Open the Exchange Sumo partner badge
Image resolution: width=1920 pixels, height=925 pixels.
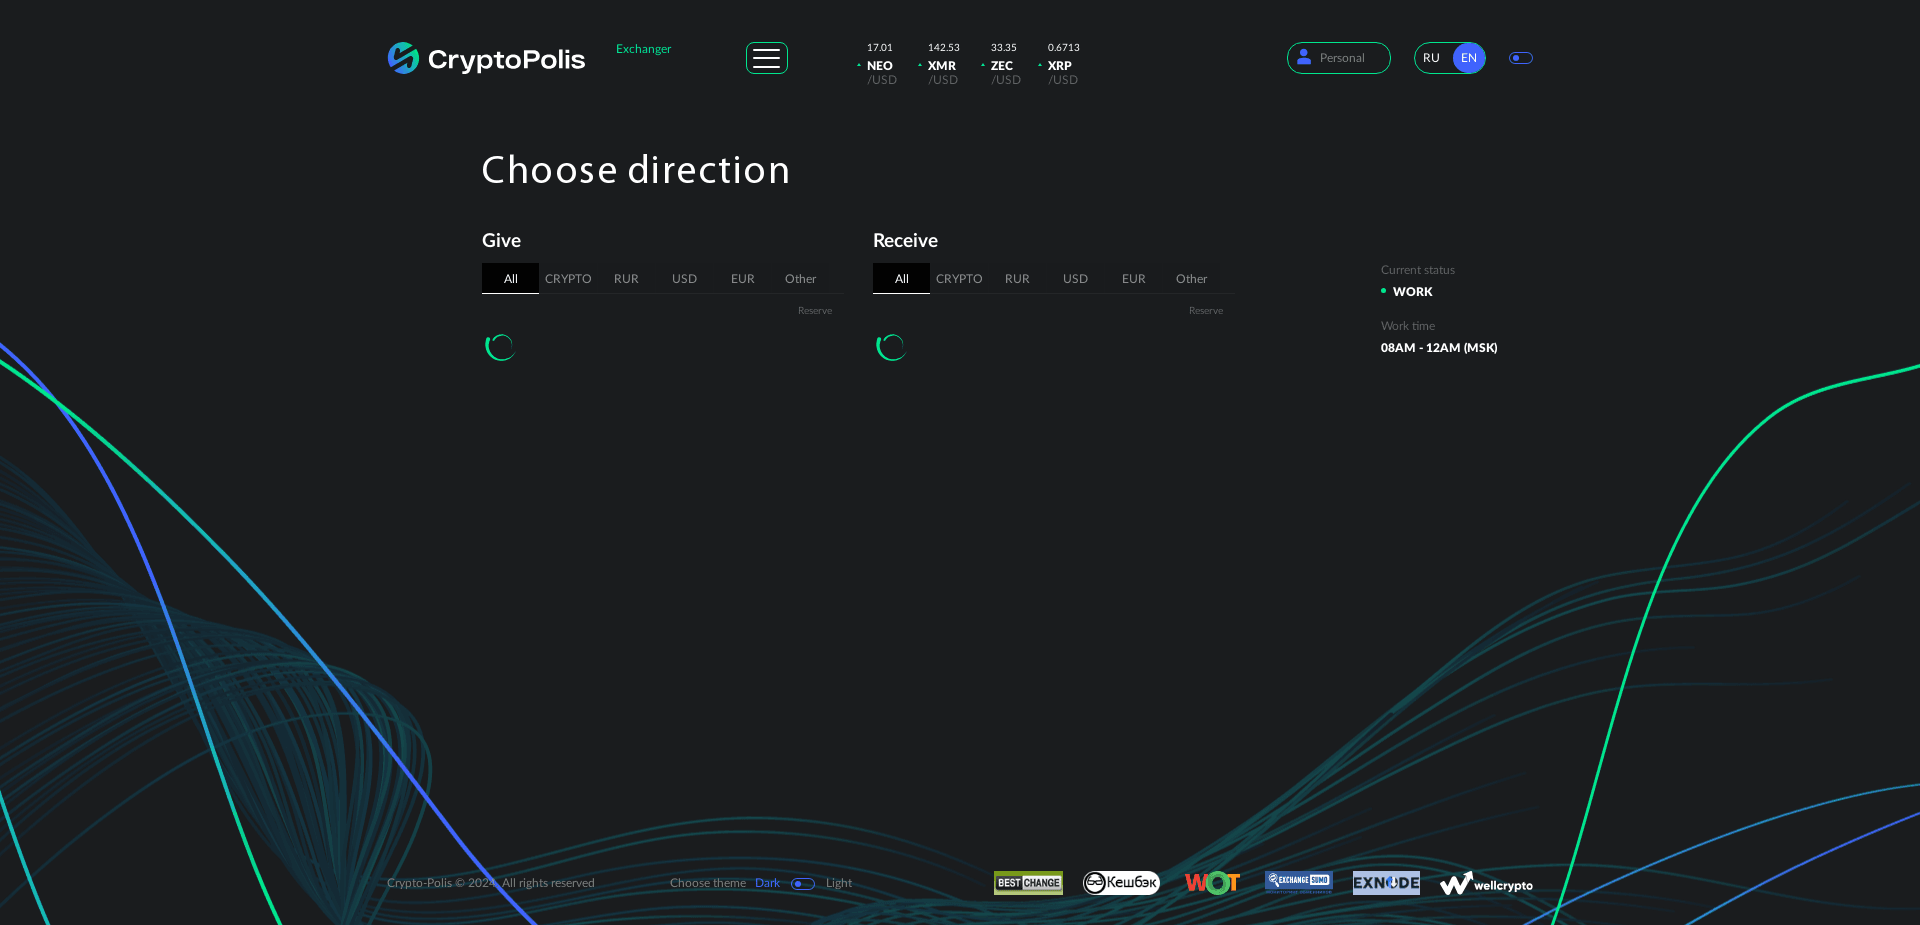coord(1299,881)
